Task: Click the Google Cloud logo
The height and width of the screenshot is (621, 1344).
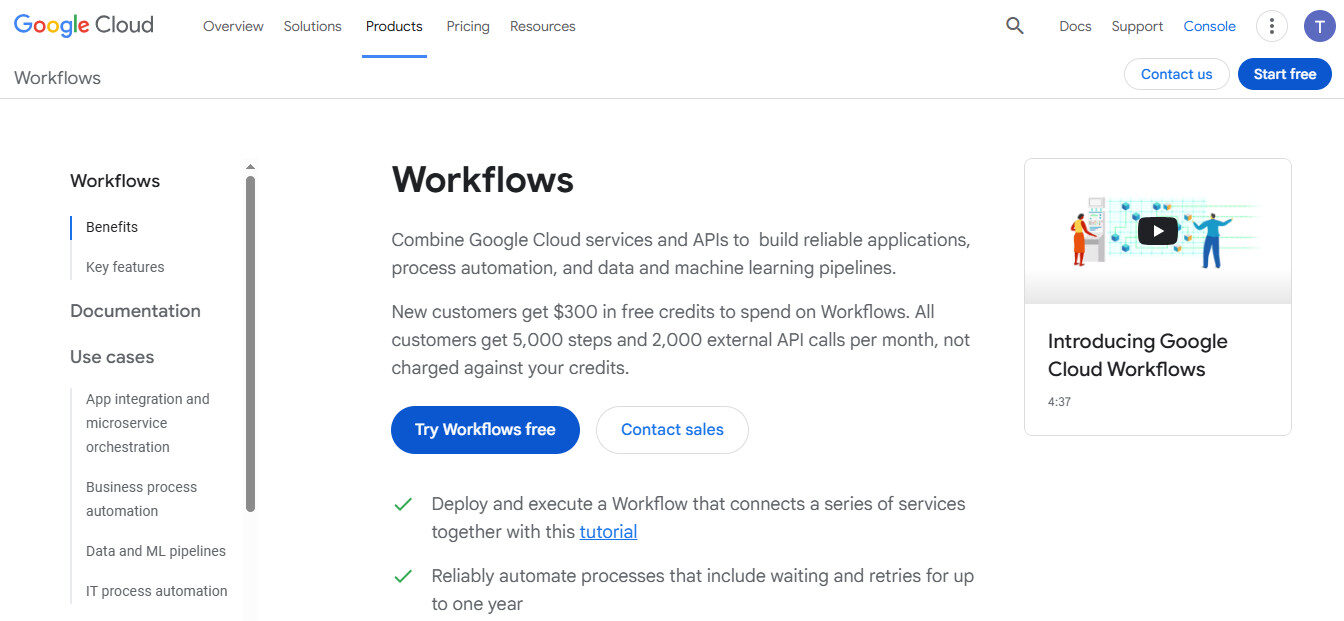Action: tap(83, 25)
